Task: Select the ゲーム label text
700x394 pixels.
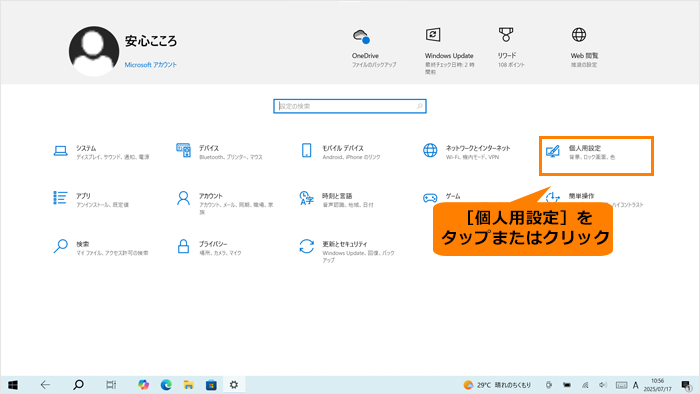Action: [x=453, y=196]
